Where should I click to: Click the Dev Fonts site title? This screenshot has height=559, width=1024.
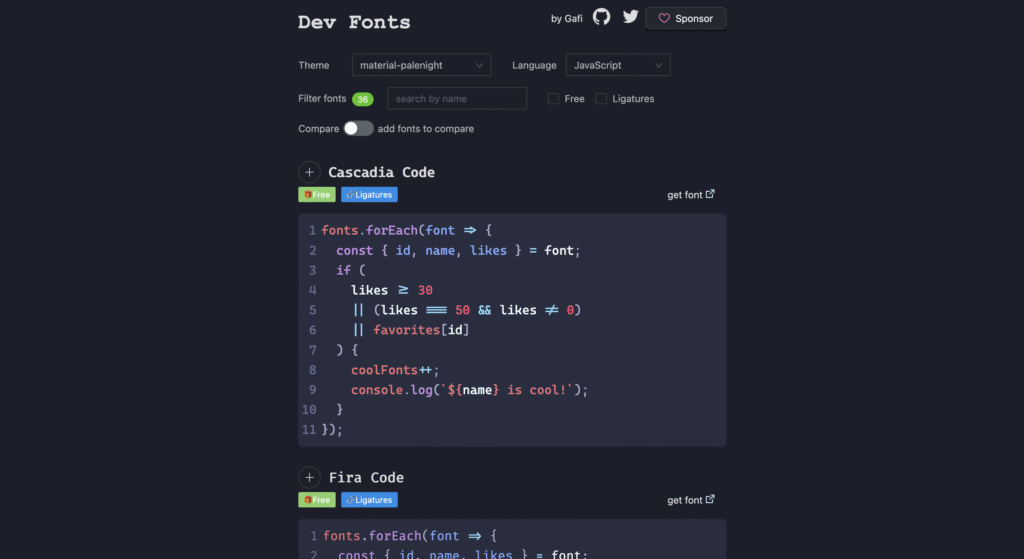(354, 22)
